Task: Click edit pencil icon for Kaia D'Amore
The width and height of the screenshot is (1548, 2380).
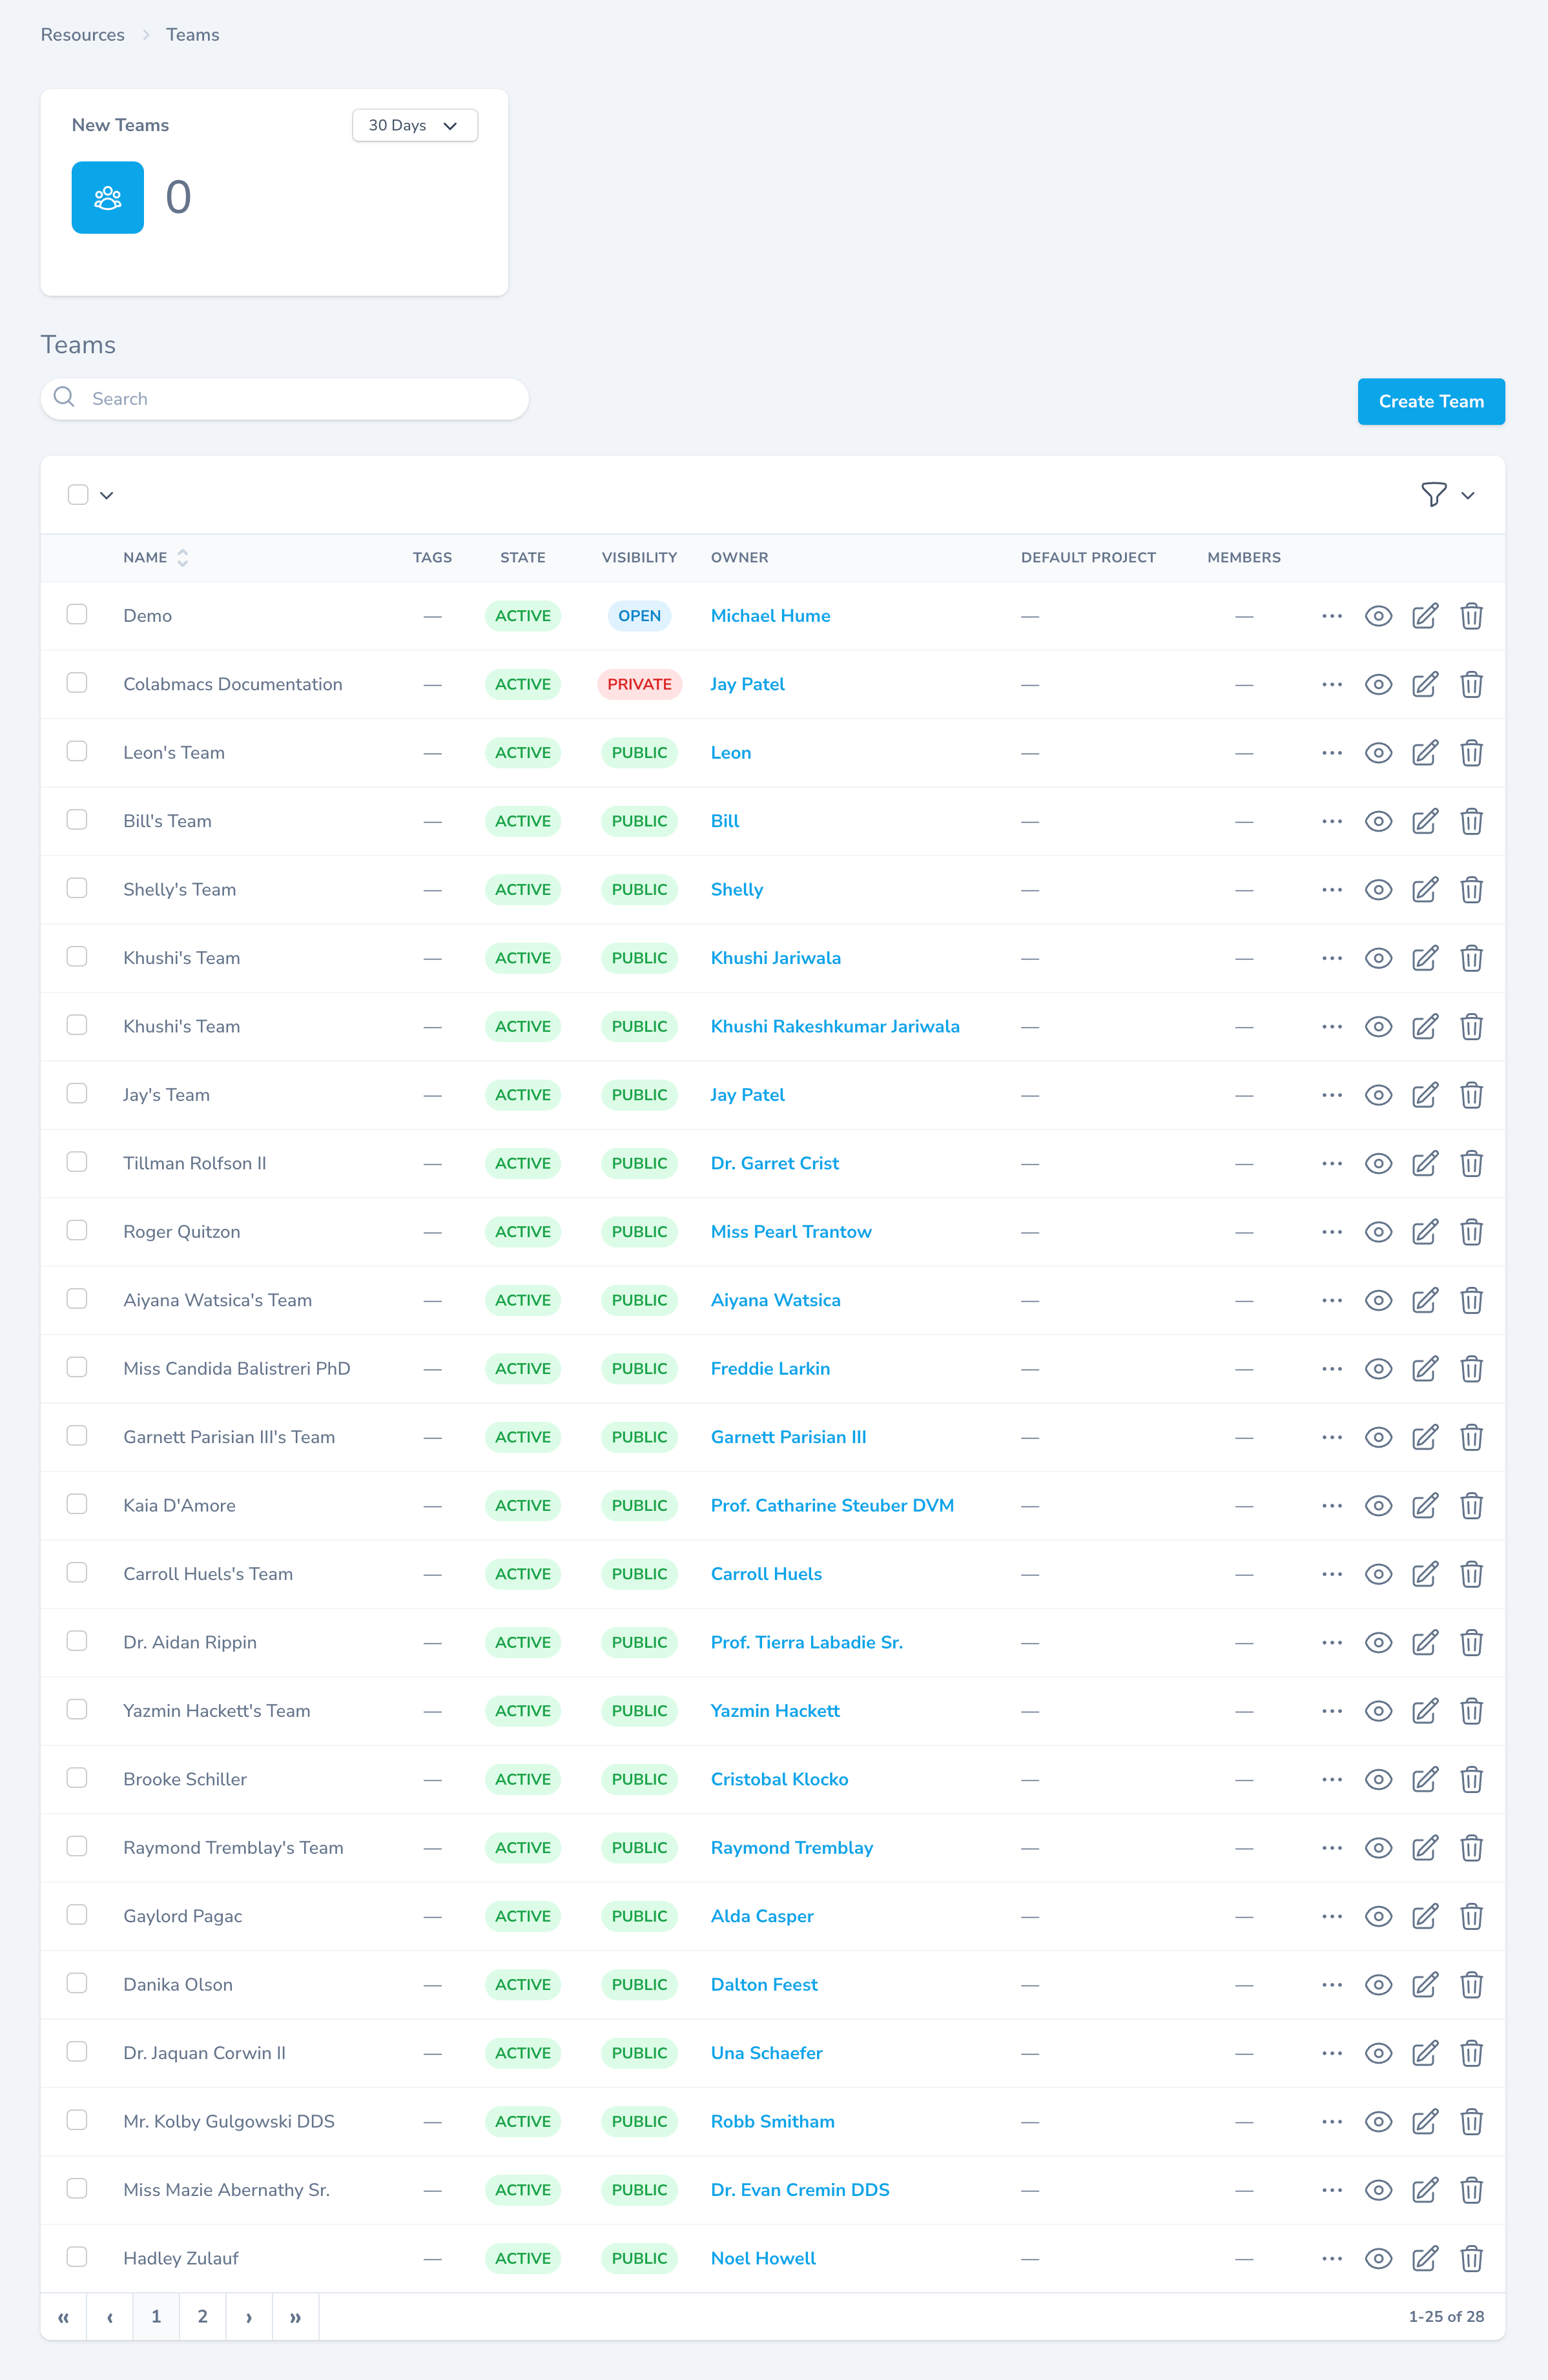Action: tap(1424, 1506)
